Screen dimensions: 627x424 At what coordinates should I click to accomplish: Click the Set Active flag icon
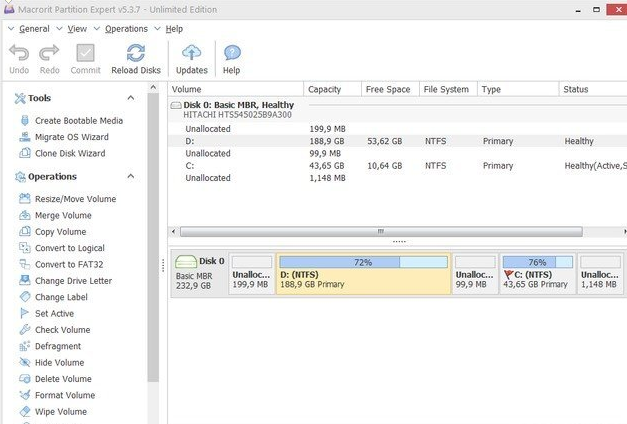(25, 313)
